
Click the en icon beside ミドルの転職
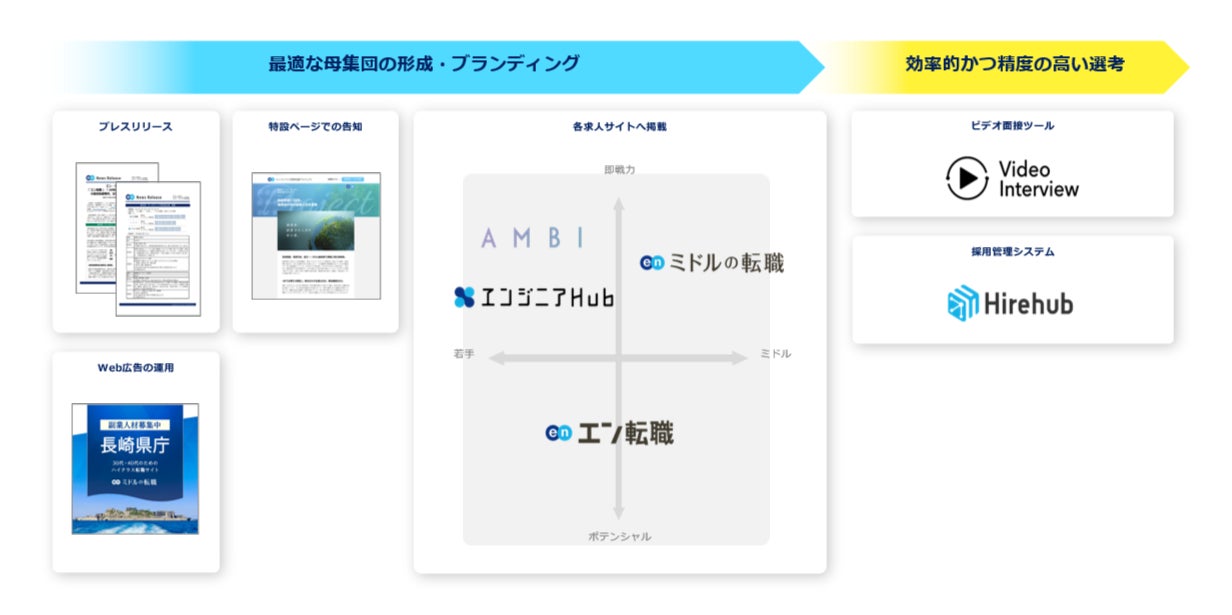pos(652,263)
